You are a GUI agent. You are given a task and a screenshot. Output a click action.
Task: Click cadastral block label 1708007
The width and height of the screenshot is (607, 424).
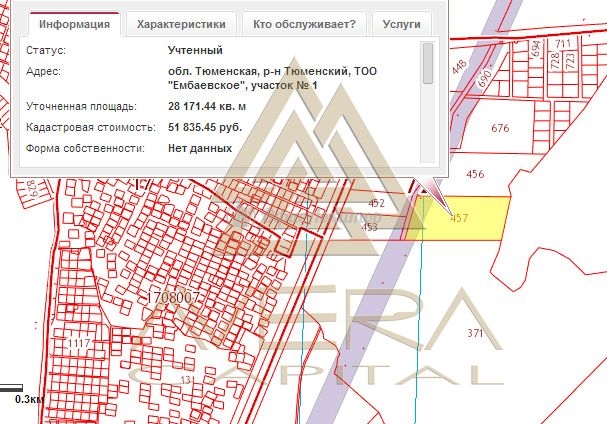(173, 298)
